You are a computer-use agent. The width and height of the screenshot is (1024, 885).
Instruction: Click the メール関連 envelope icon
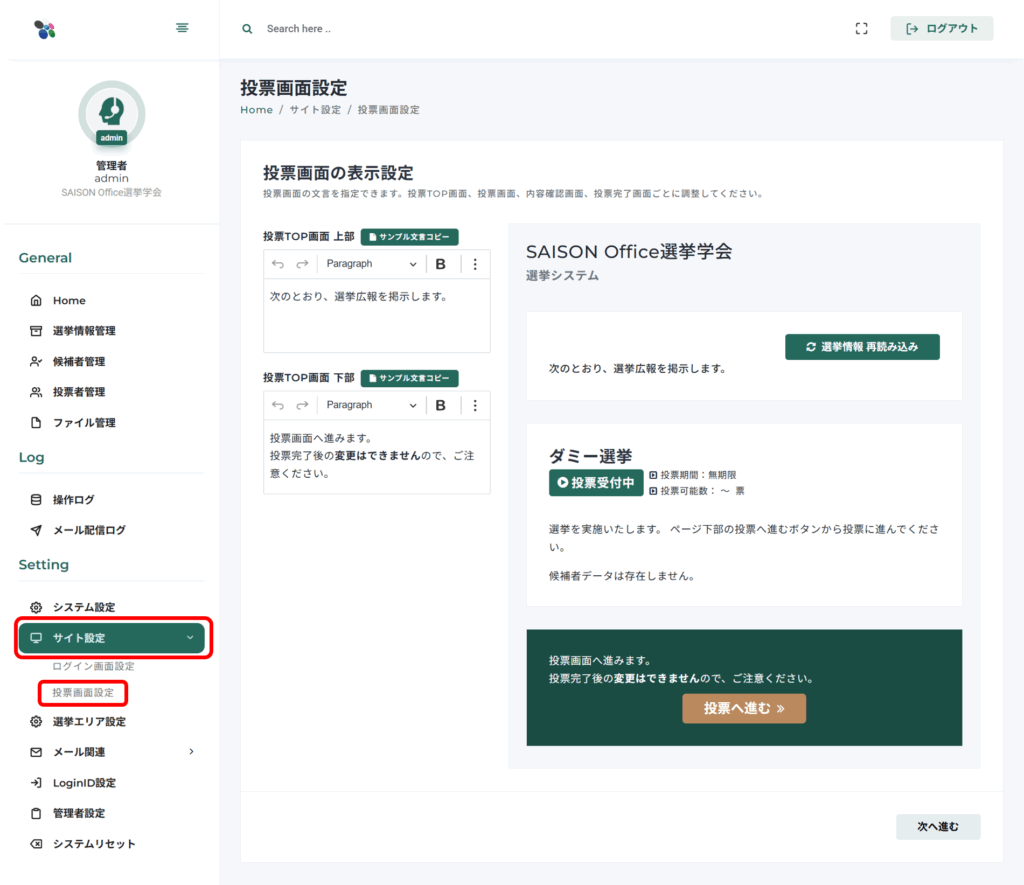pos(36,752)
